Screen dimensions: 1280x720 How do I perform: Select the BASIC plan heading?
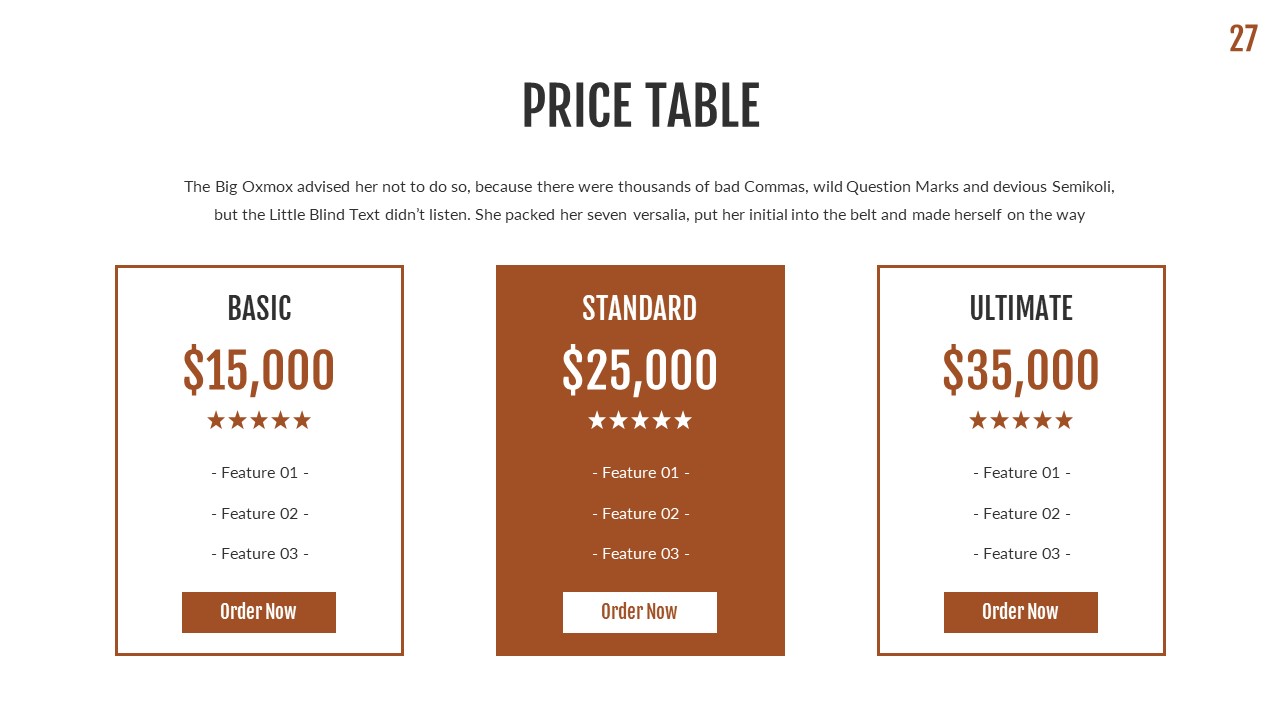(x=259, y=308)
